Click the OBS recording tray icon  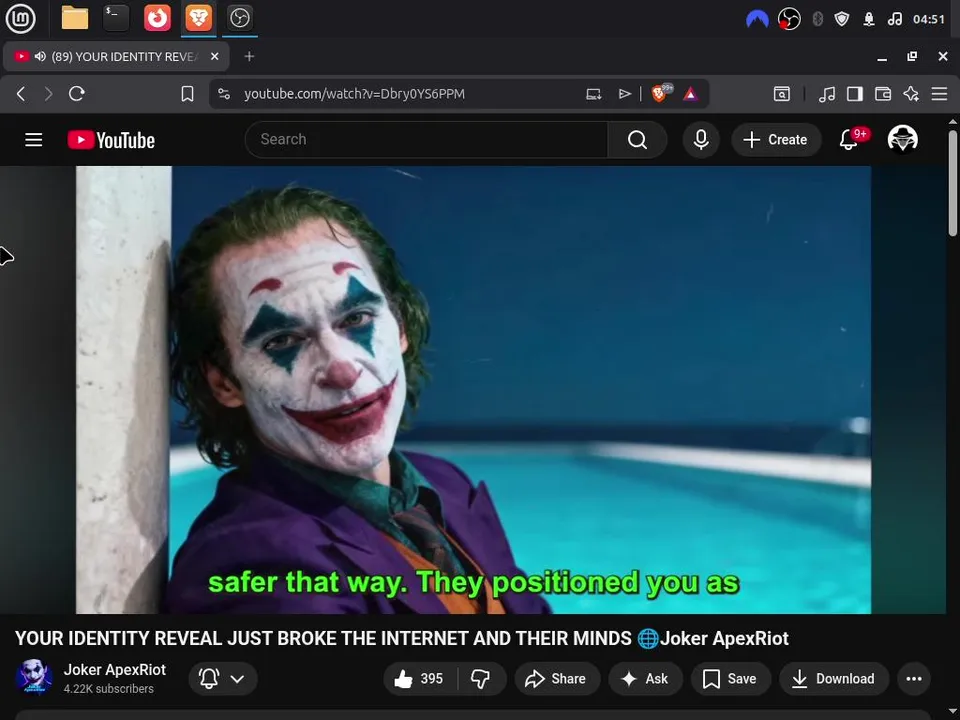(x=789, y=19)
